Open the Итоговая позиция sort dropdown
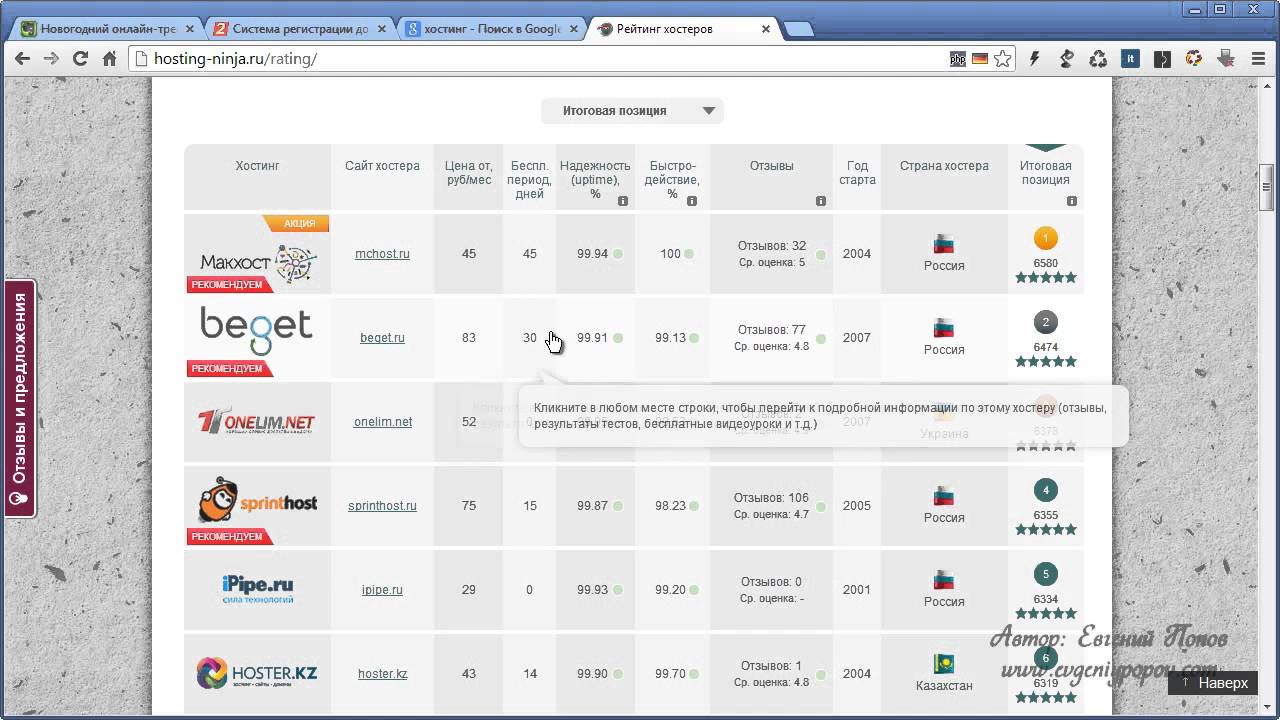The width and height of the screenshot is (1280, 720). click(632, 111)
